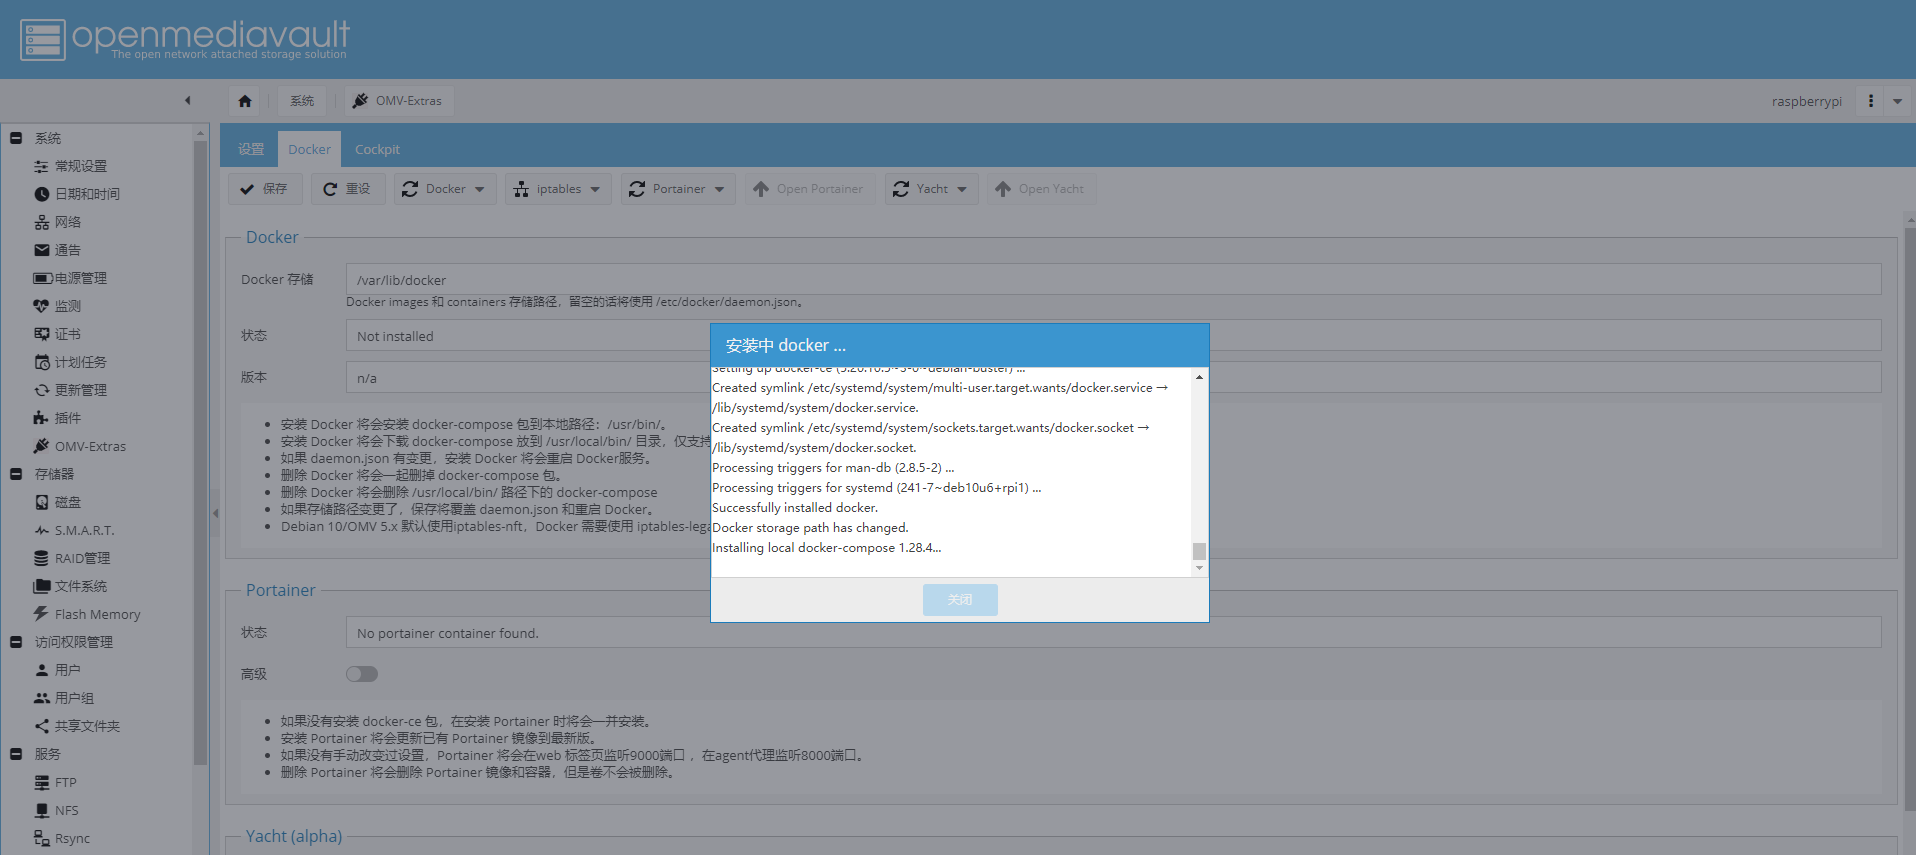Collapse the 服务 tree group

[16, 754]
